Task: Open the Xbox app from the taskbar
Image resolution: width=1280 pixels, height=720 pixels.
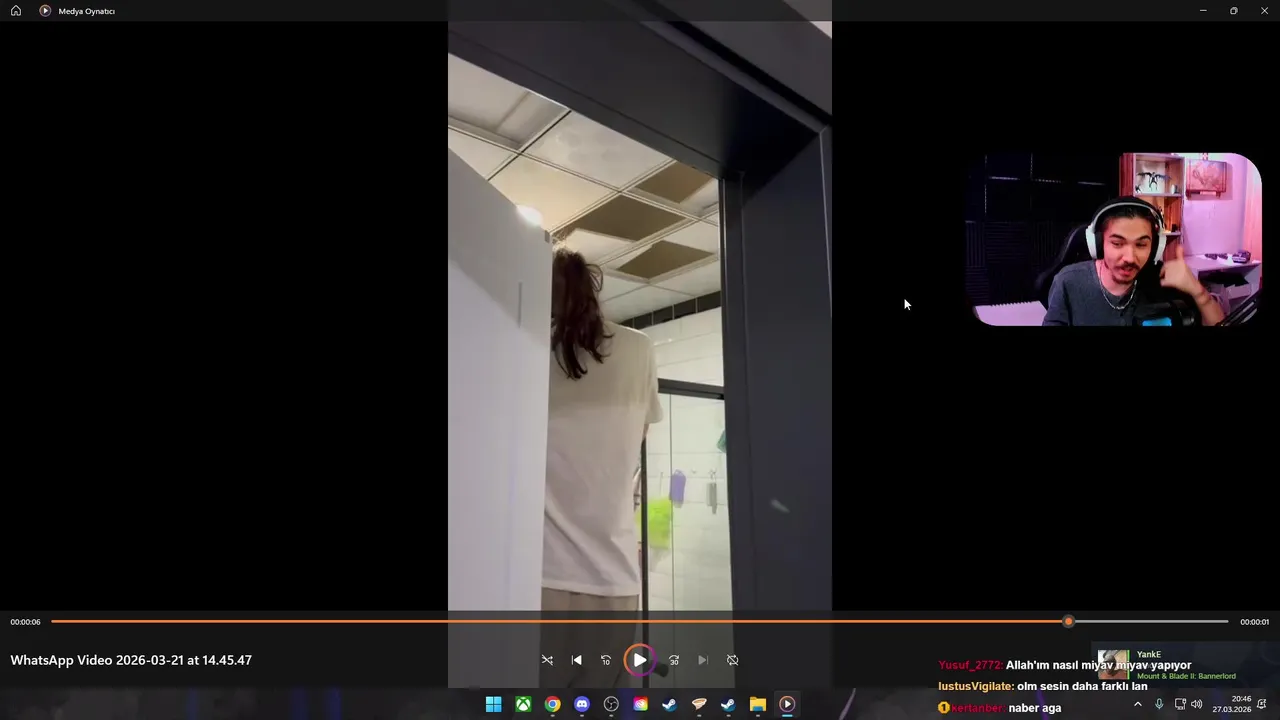Action: 523,704
